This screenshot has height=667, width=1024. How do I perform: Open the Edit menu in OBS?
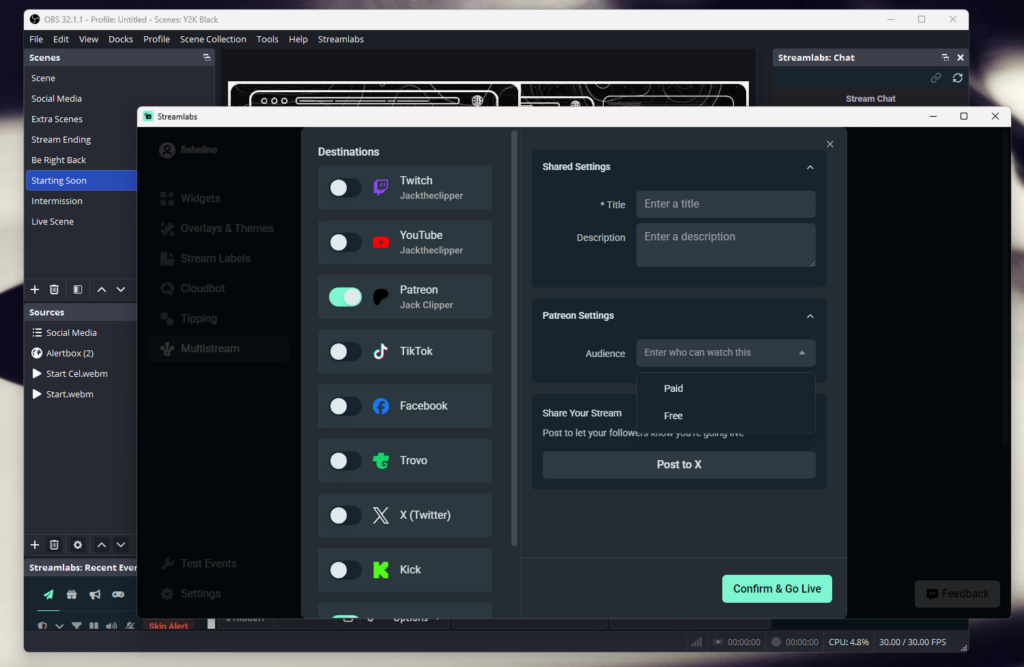(x=61, y=39)
